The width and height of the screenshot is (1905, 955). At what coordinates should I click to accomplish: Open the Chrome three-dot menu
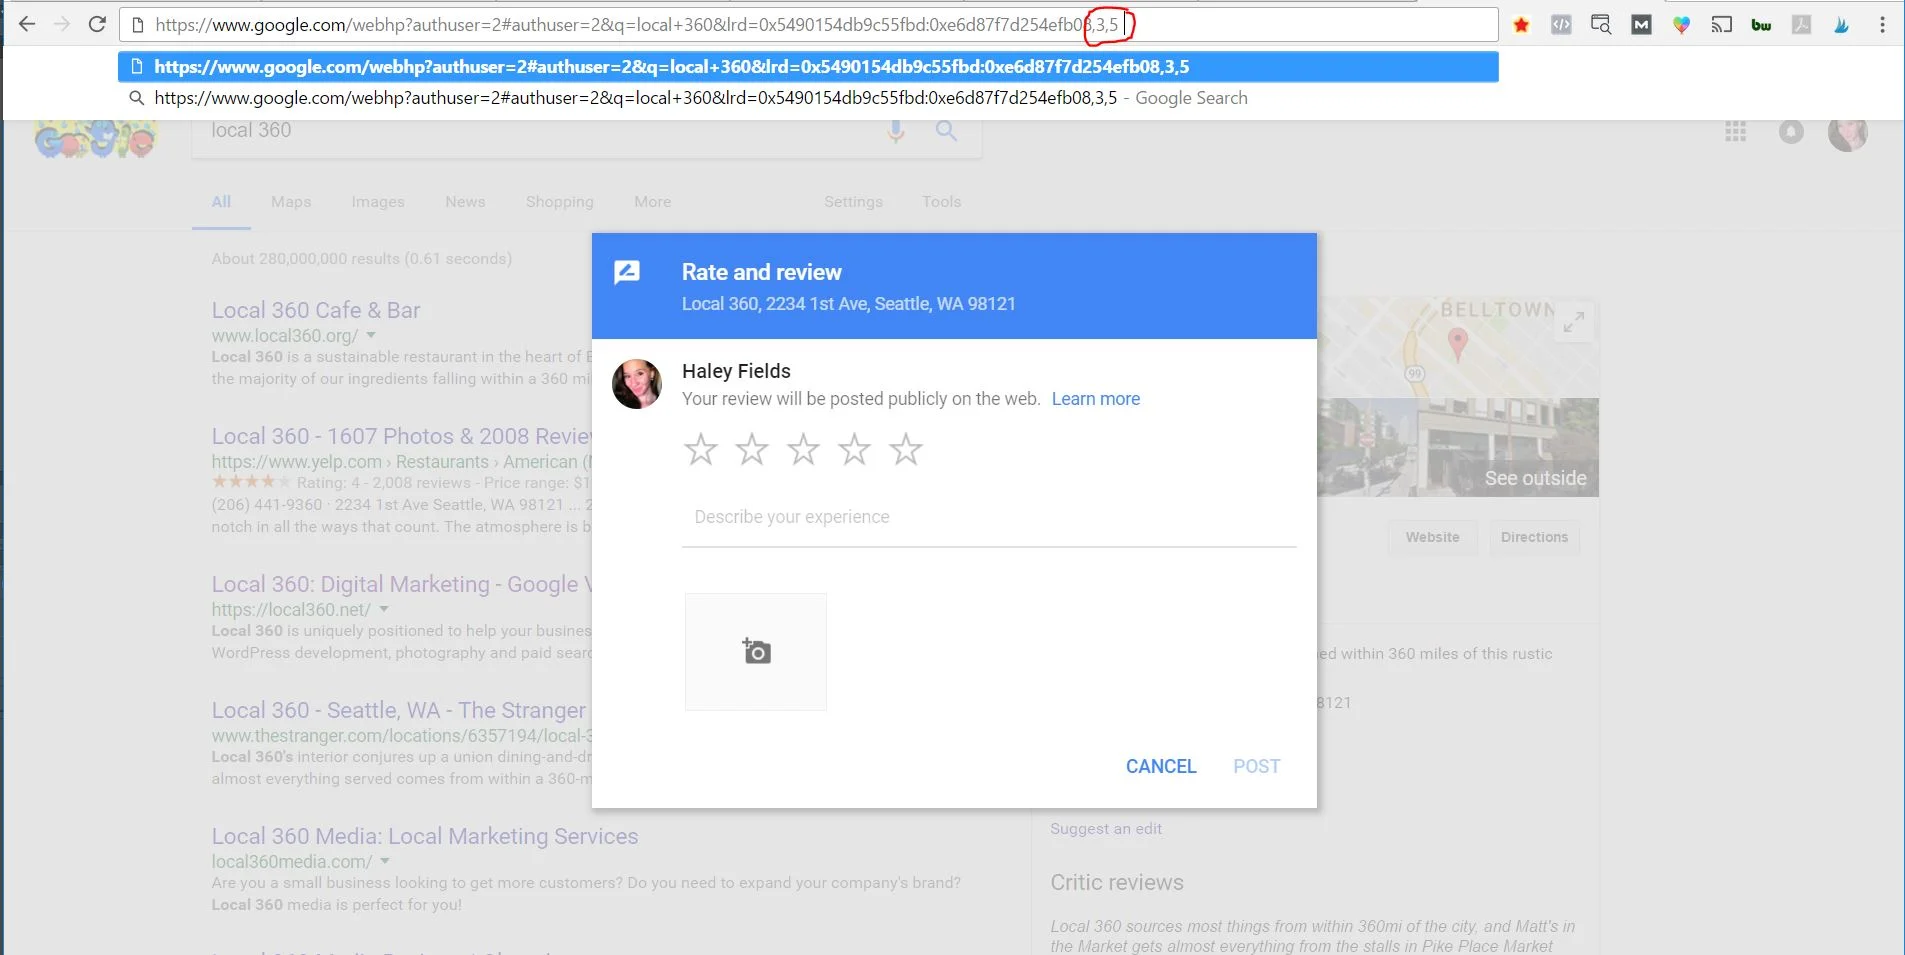click(x=1882, y=25)
